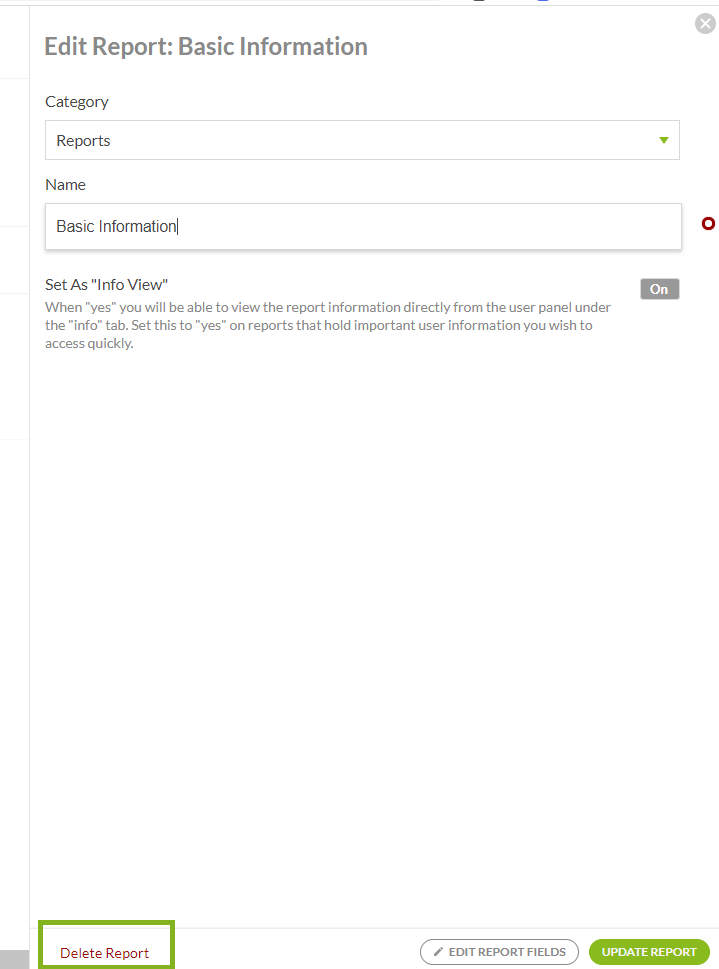Screen dimensions: 719x969
Task: Click the Set As "Info View" label
Action: coord(106,285)
